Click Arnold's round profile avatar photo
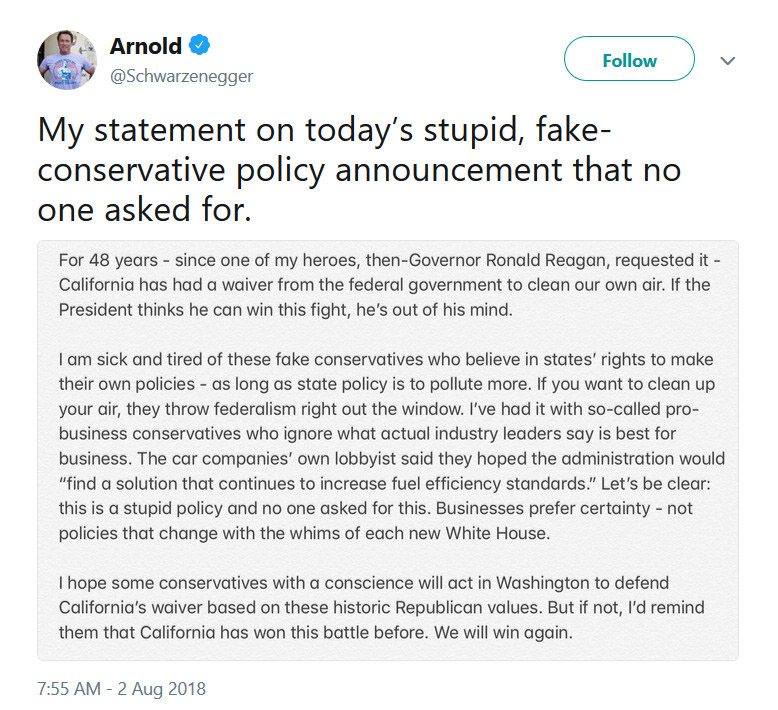The image size is (778, 710). tap(67, 60)
